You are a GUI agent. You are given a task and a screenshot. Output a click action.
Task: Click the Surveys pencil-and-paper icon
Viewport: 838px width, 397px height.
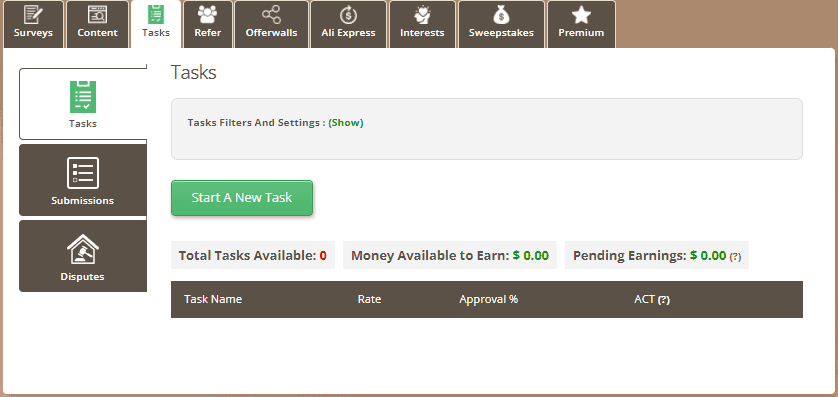click(x=34, y=14)
